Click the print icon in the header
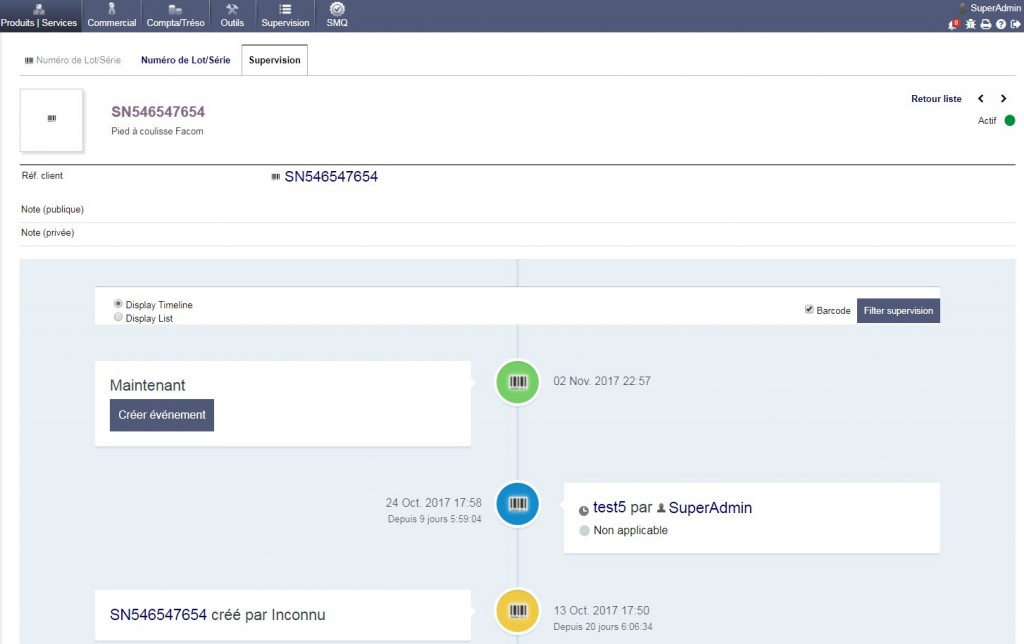The width and height of the screenshot is (1024, 644). click(985, 24)
